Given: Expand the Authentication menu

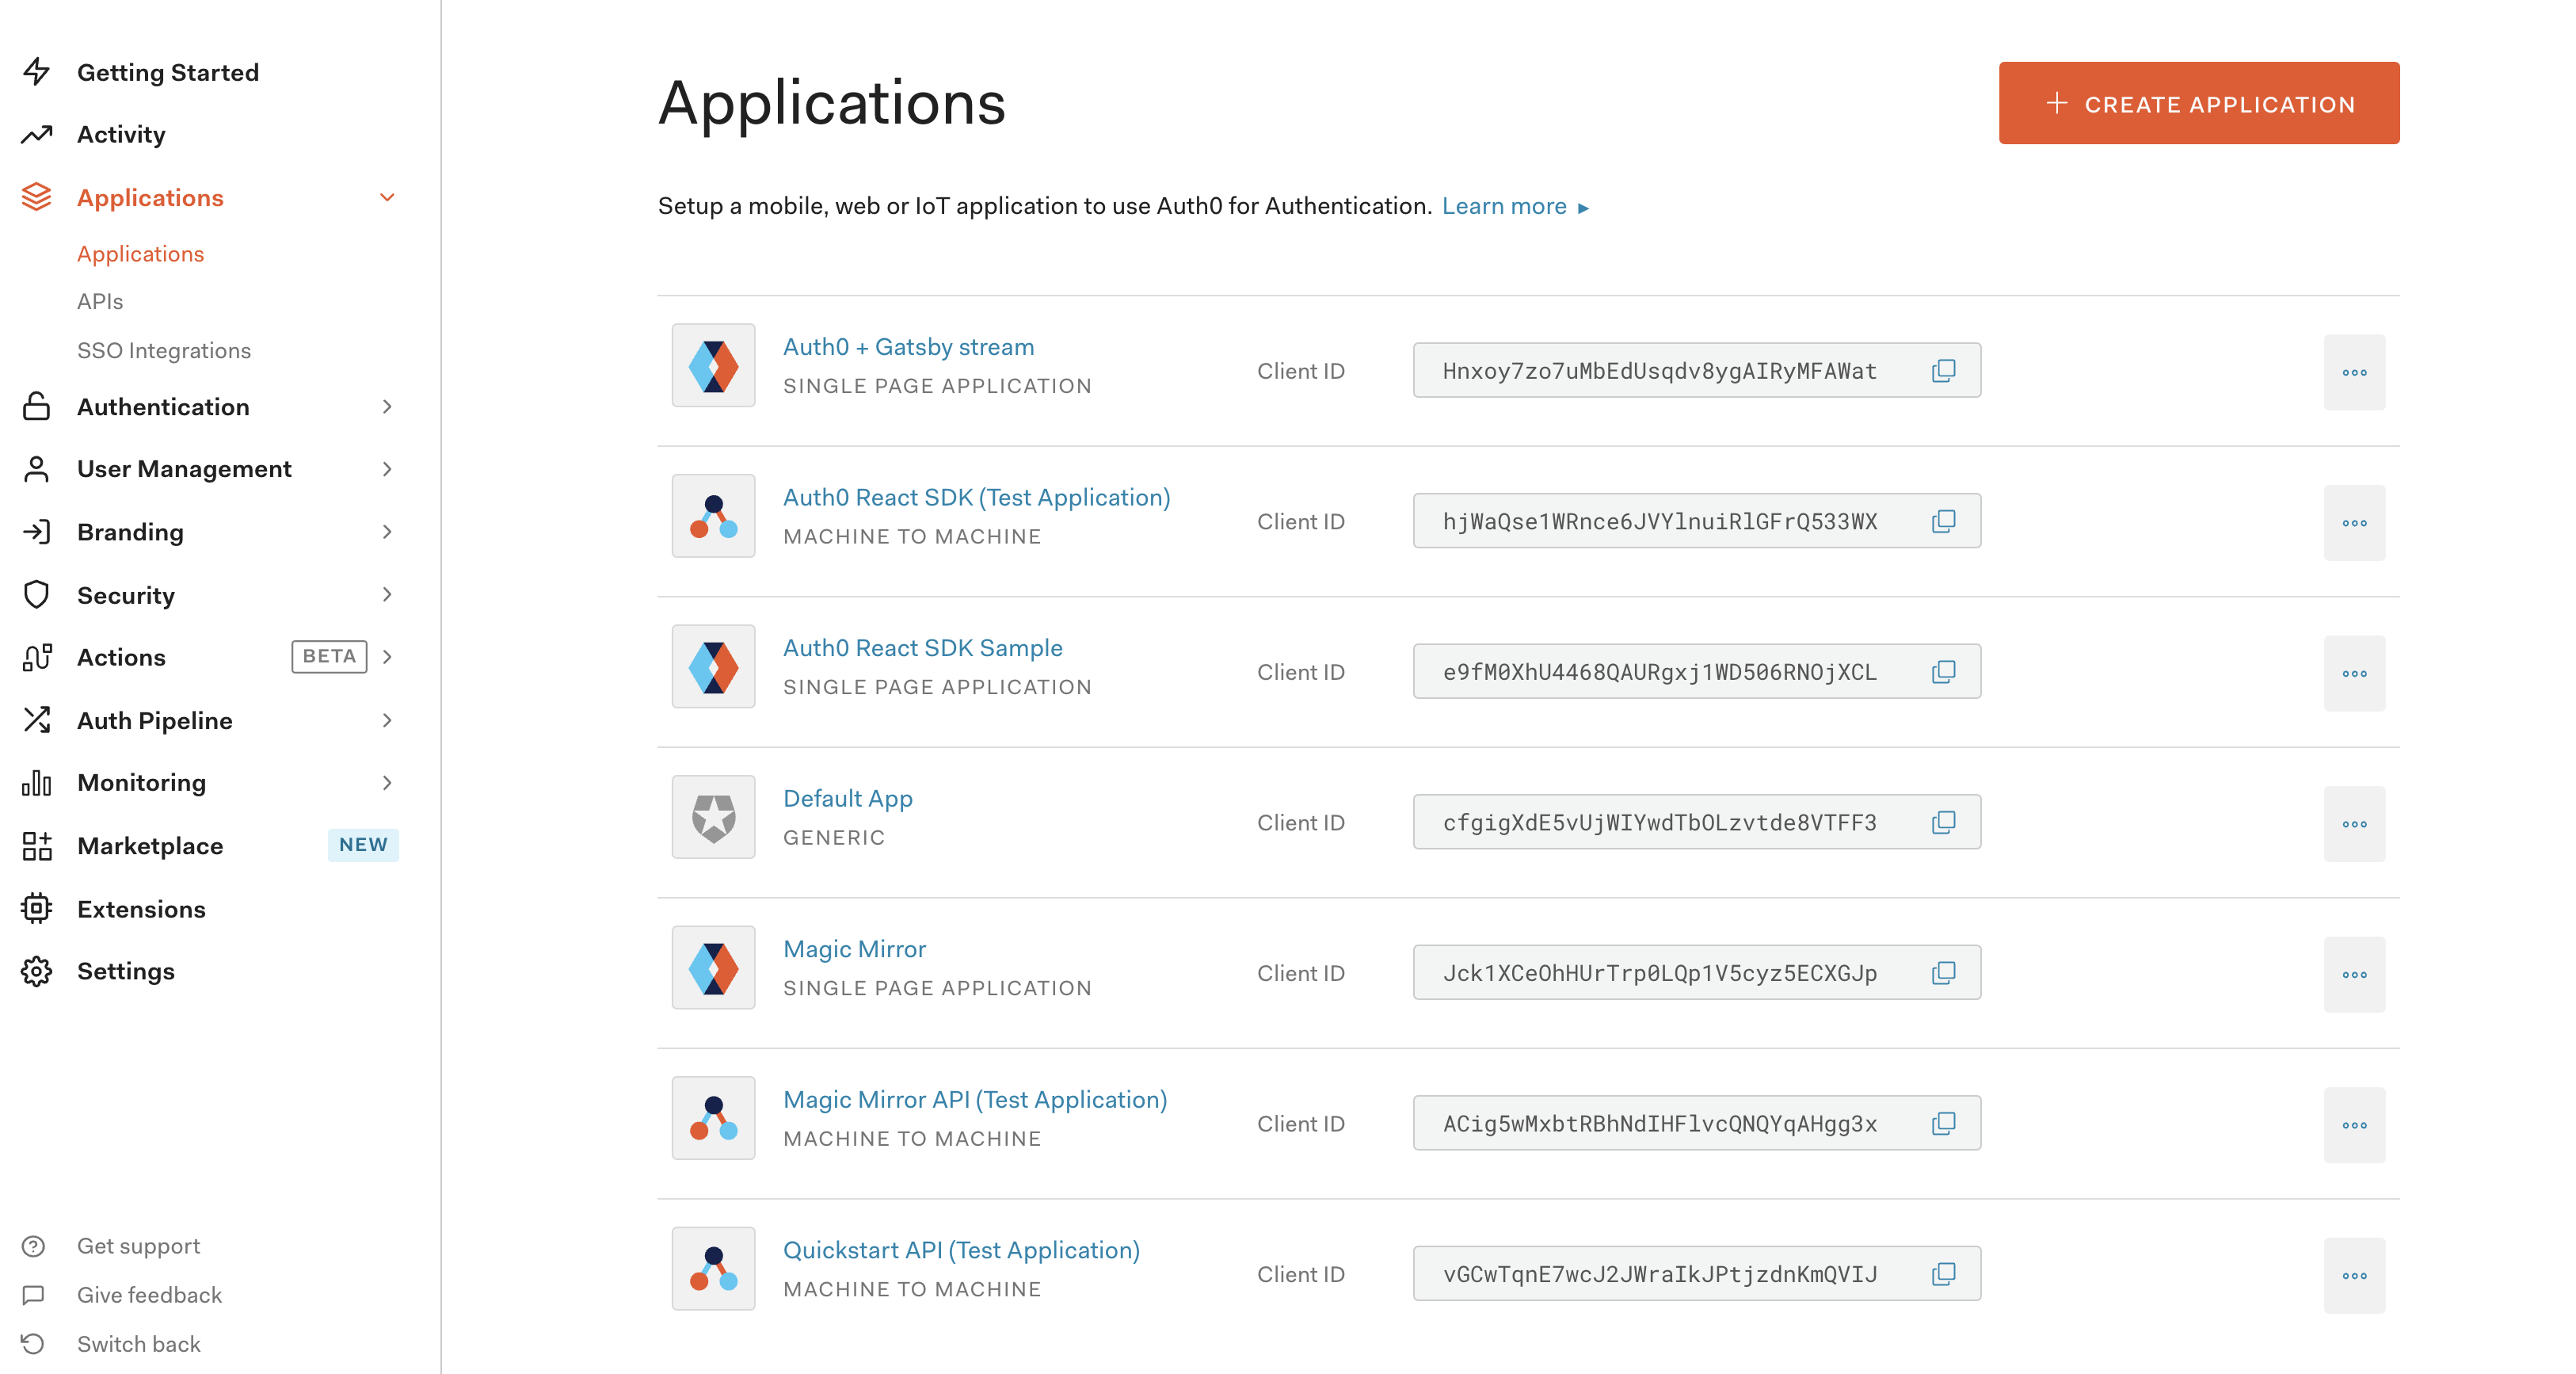Looking at the screenshot, I should 387,407.
